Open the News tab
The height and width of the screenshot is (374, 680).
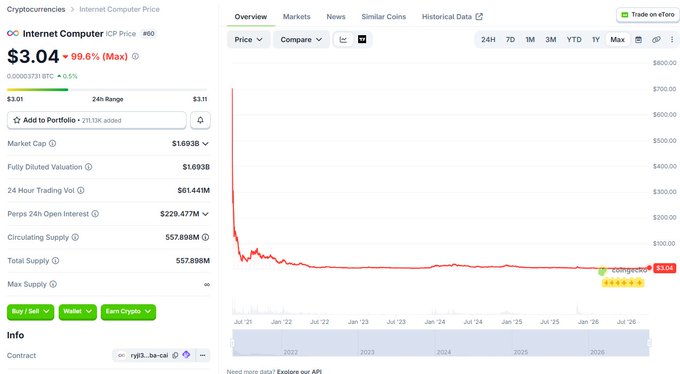(x=336, y=16)
